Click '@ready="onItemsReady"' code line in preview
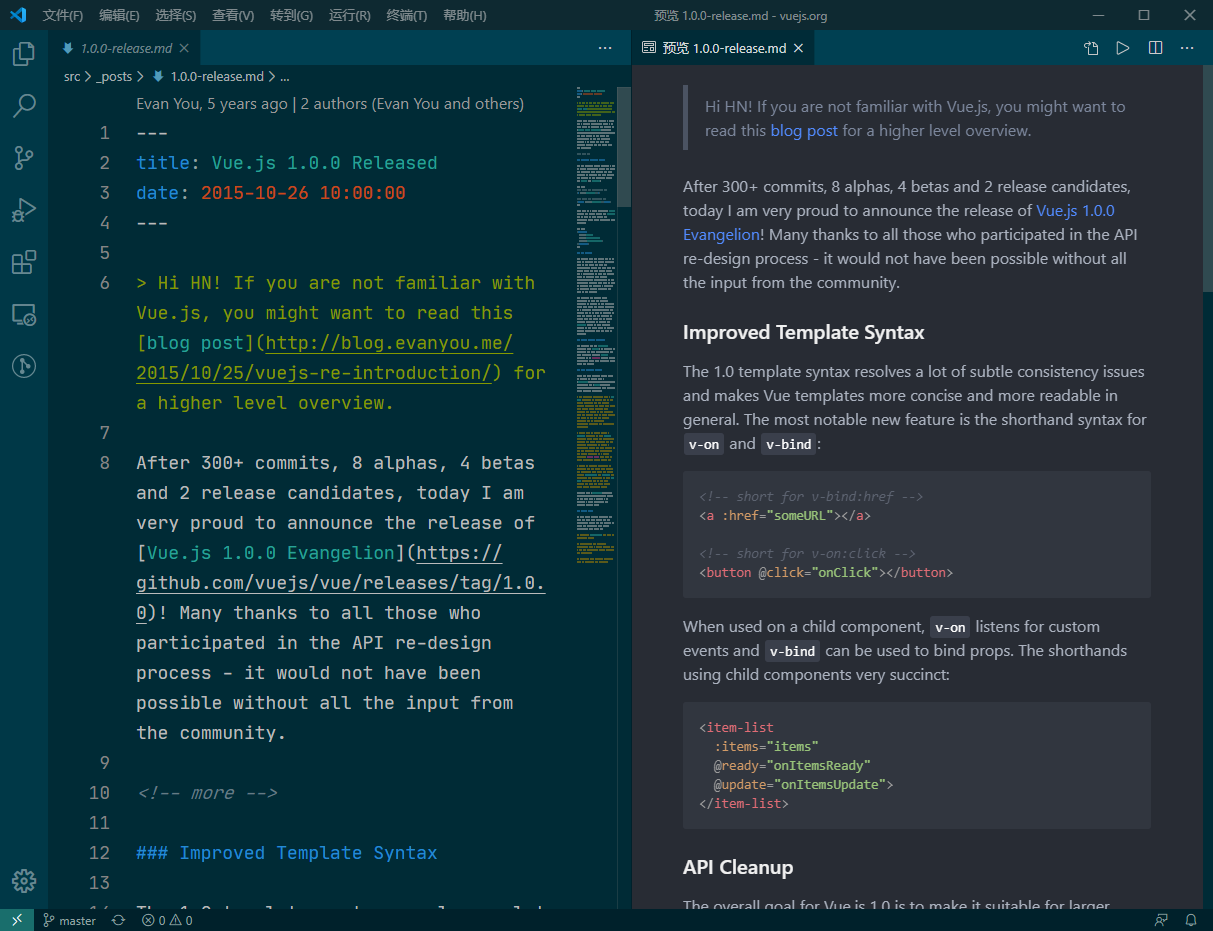This screenshot has height=931, width=1213. tap(792, 765)
